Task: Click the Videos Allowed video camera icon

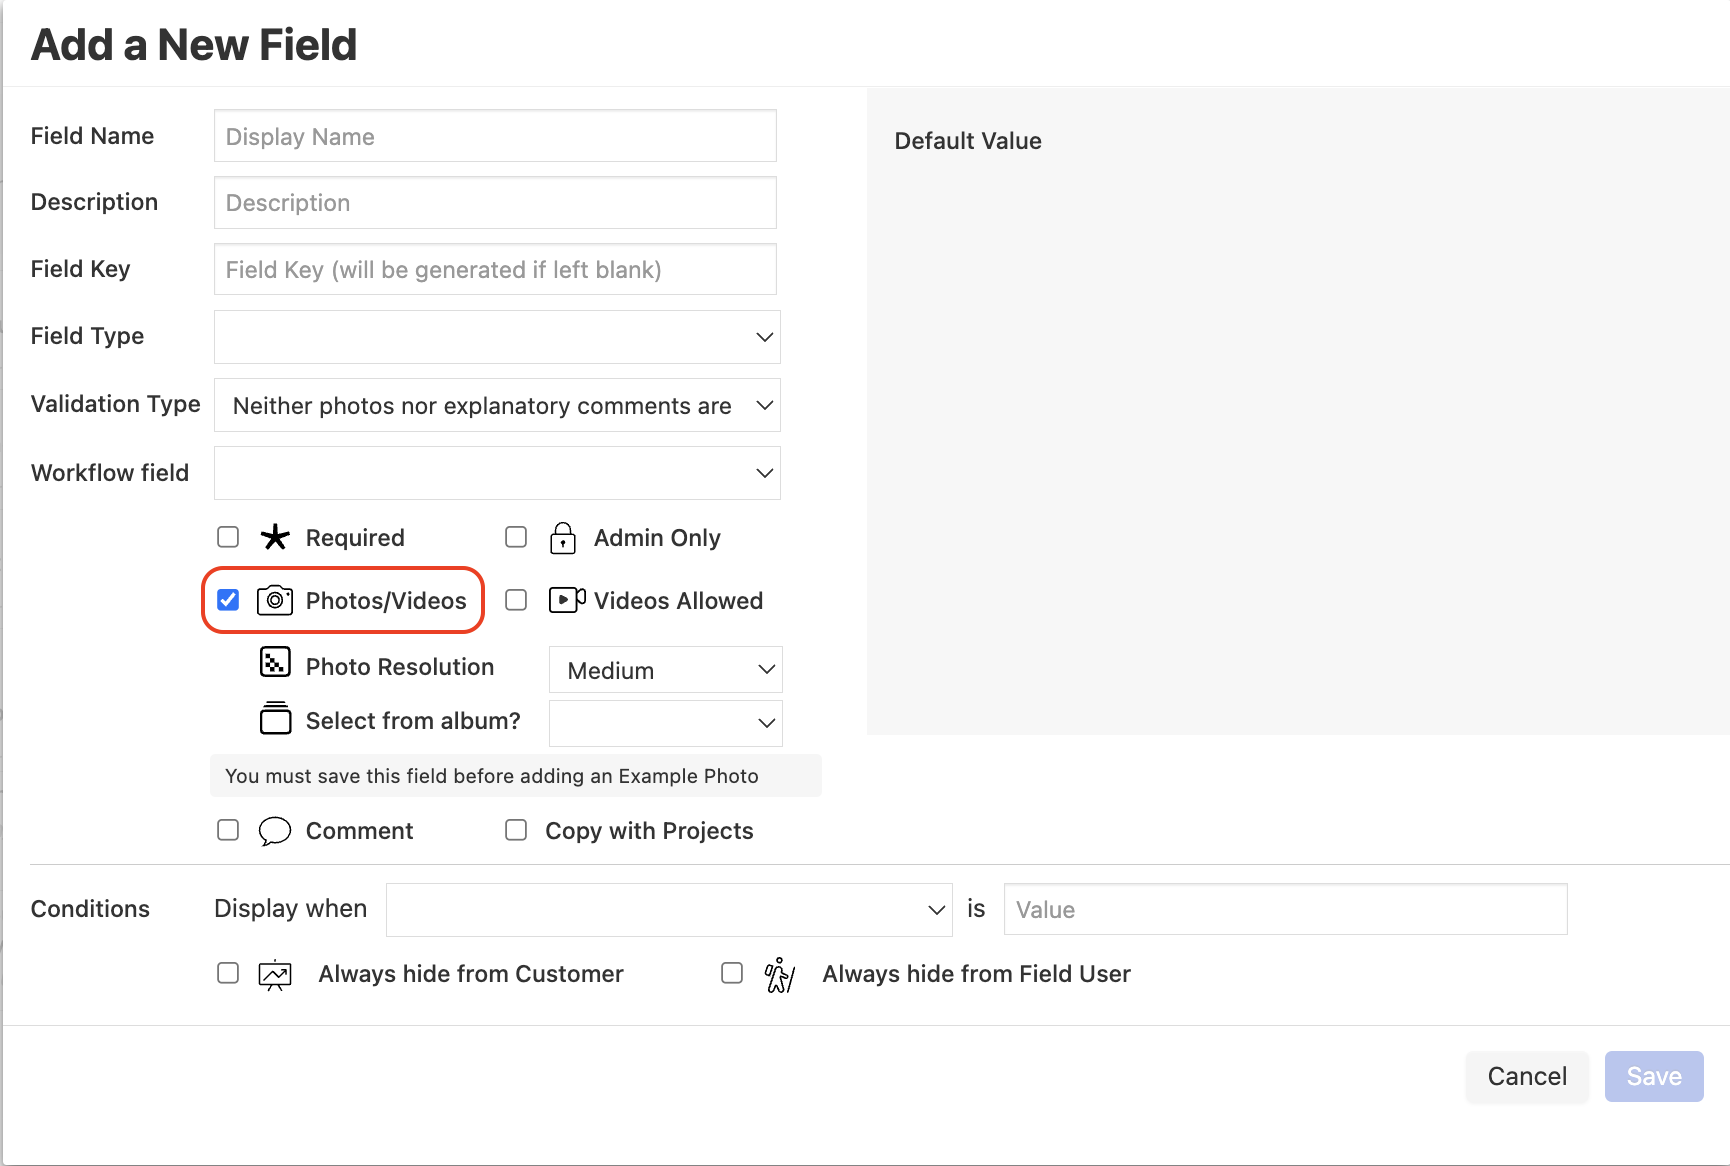Action: 567,600
